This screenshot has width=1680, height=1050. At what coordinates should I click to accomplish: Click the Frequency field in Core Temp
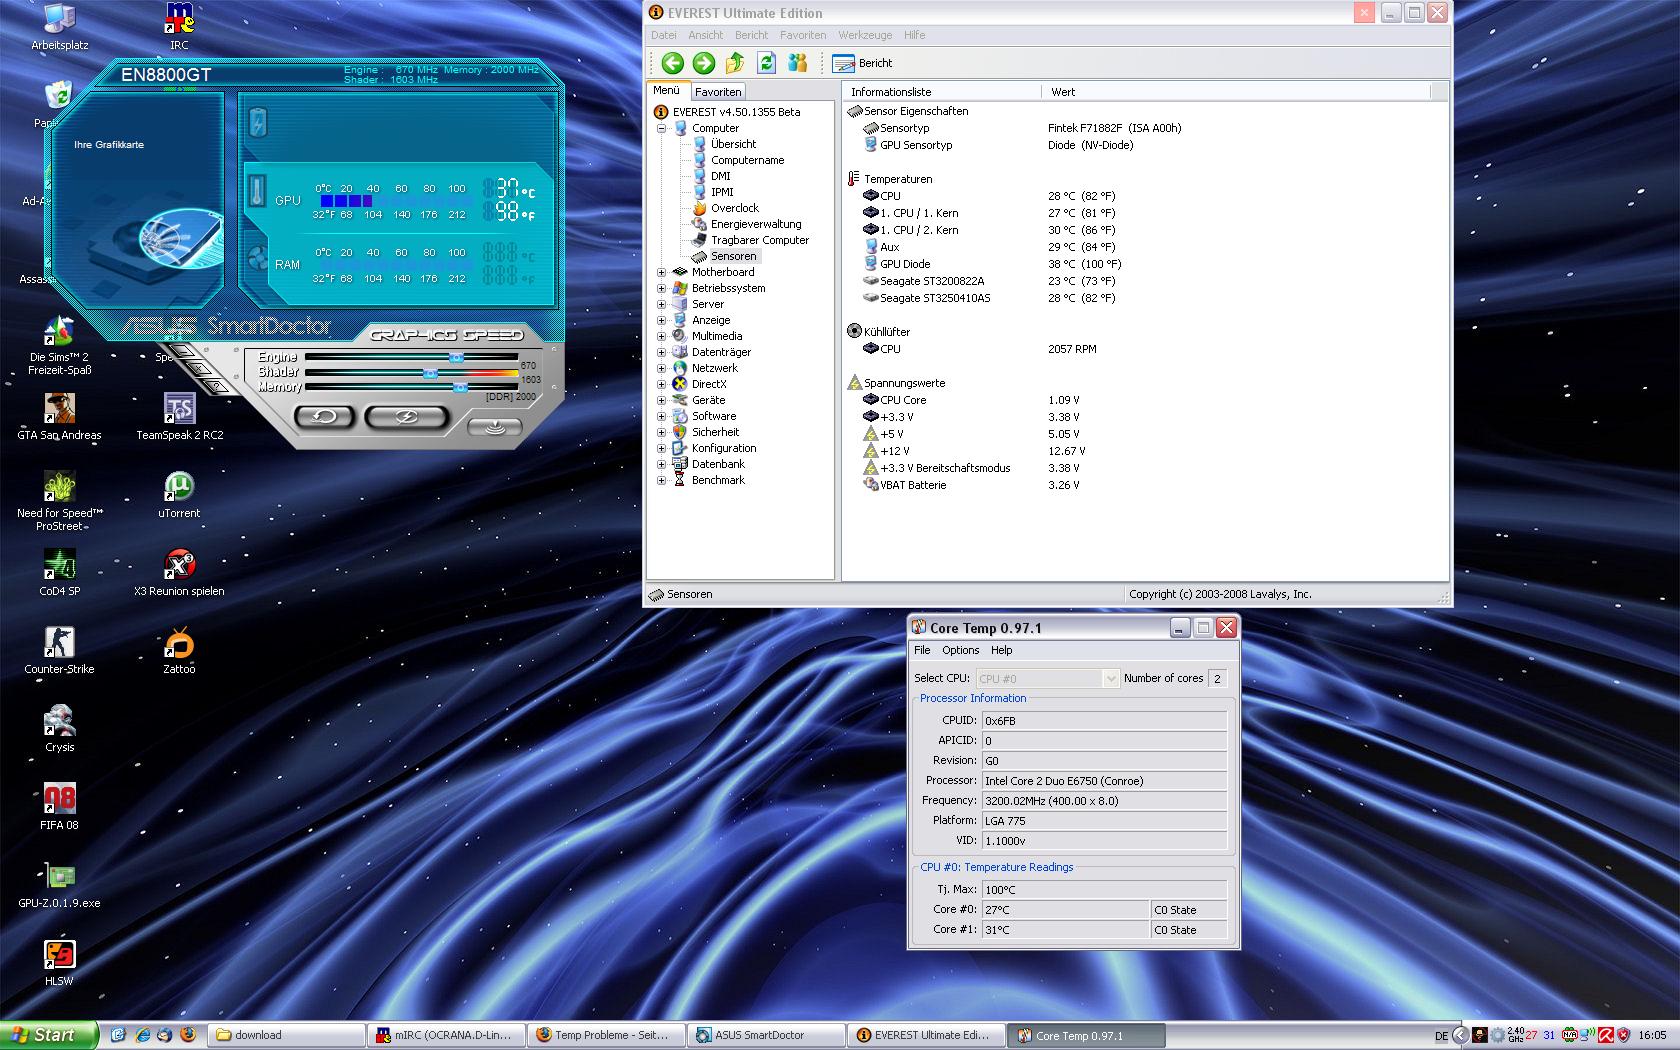pyautogui.click(x=1104, y=801)
